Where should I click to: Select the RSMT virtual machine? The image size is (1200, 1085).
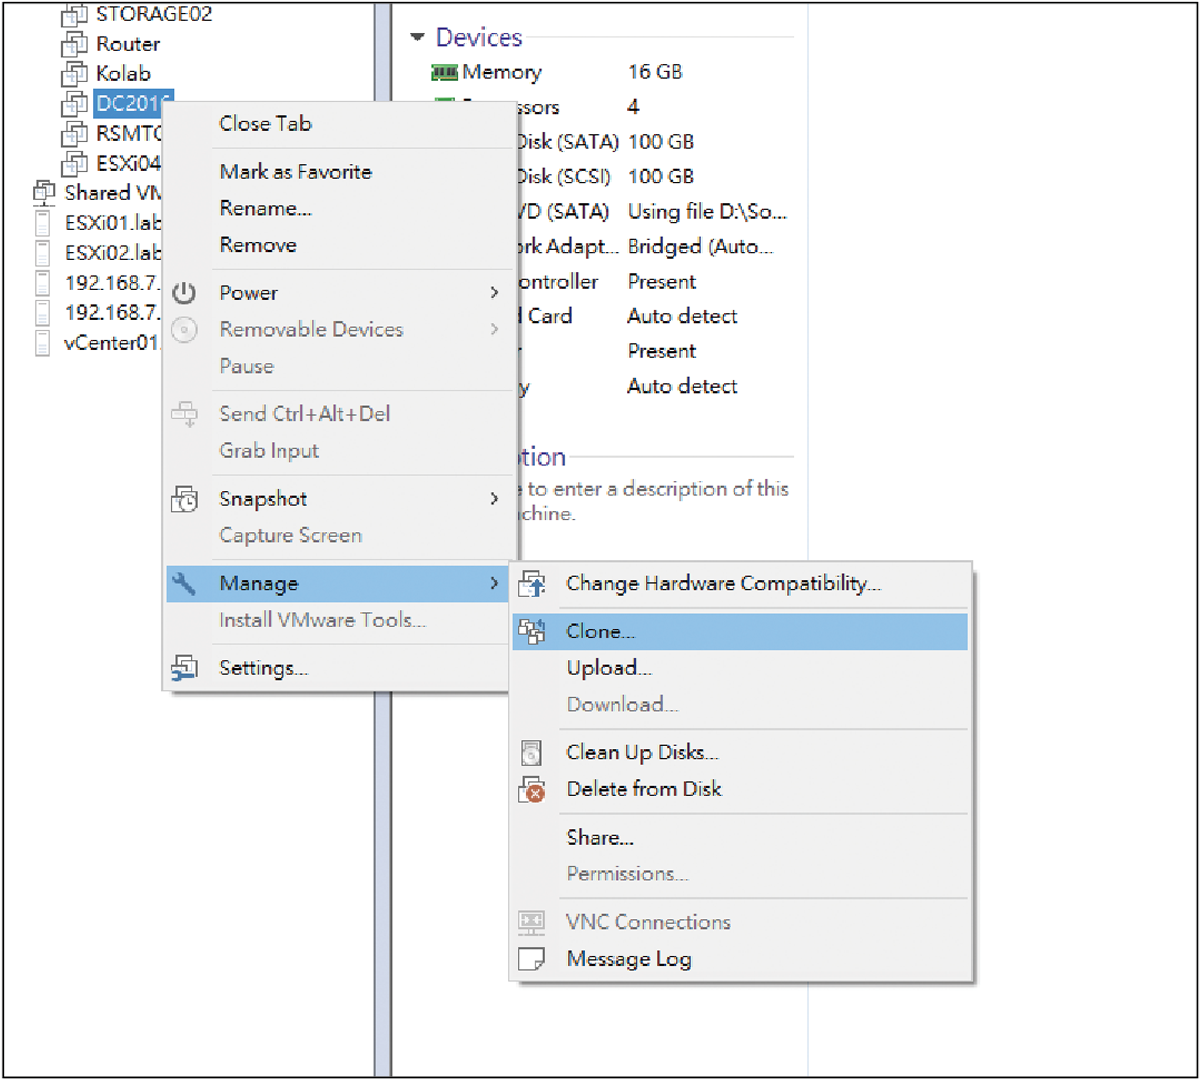point(128,134)
